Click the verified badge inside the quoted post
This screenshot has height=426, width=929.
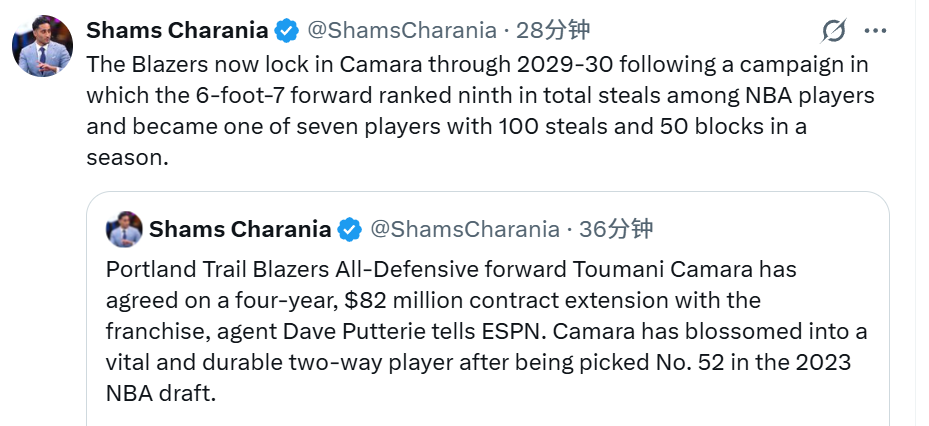349,230
